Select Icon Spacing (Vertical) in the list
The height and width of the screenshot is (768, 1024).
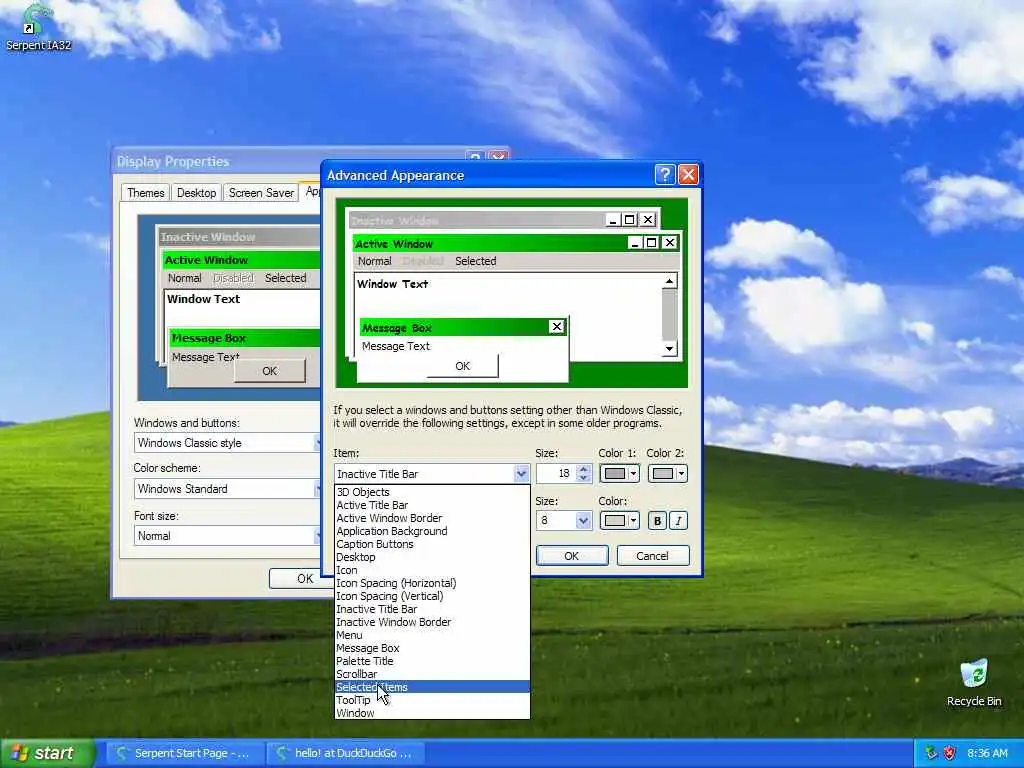click(432, 596)
